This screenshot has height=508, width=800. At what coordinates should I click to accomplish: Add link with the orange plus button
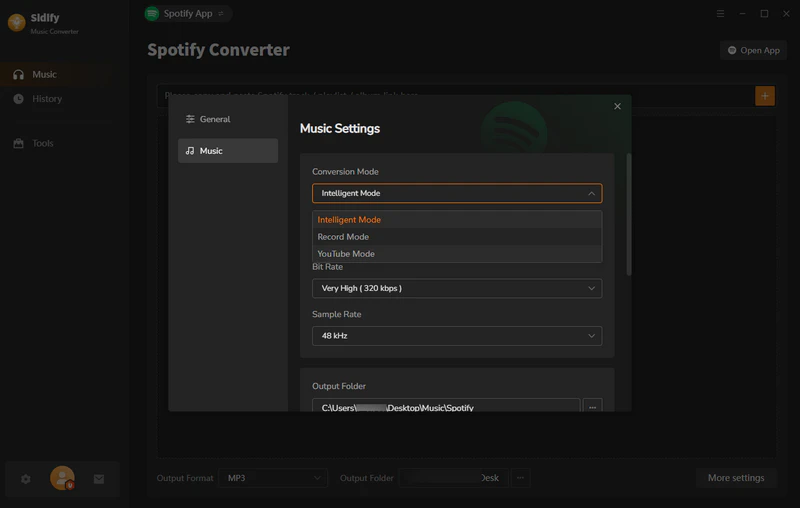(x=765, y=96)
